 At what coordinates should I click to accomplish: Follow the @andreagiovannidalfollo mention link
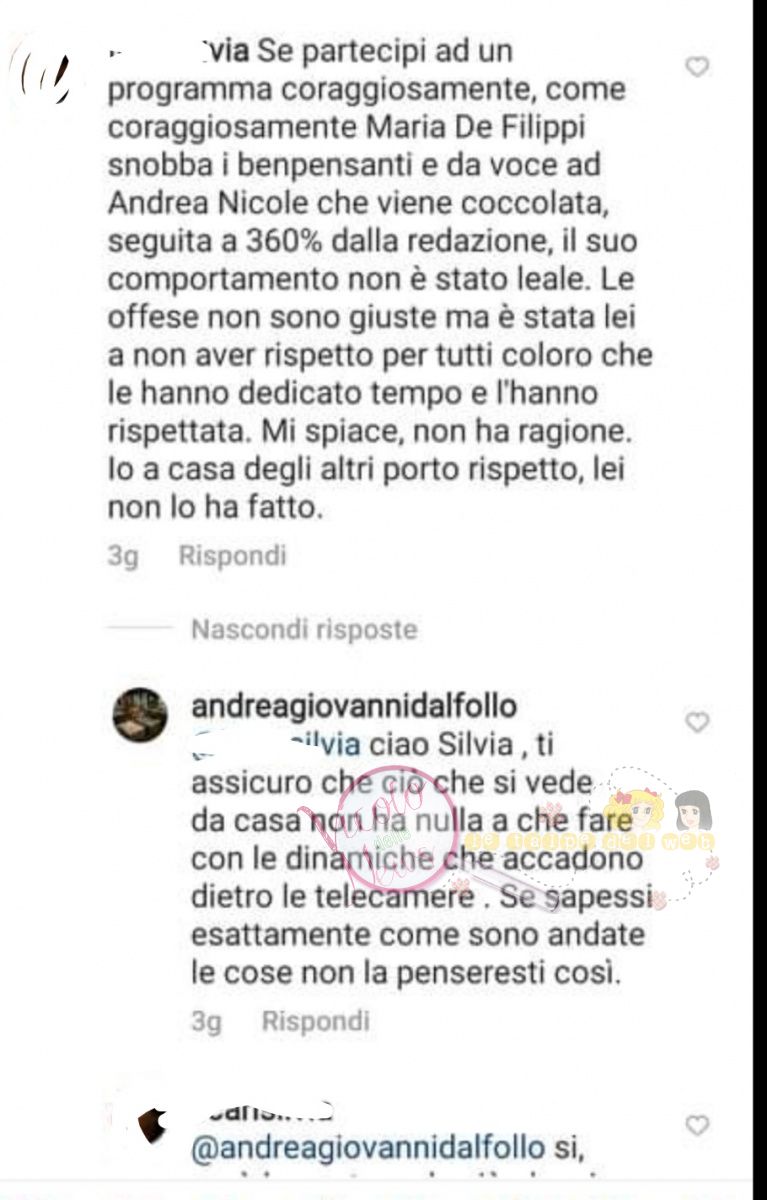point(368,1148)
